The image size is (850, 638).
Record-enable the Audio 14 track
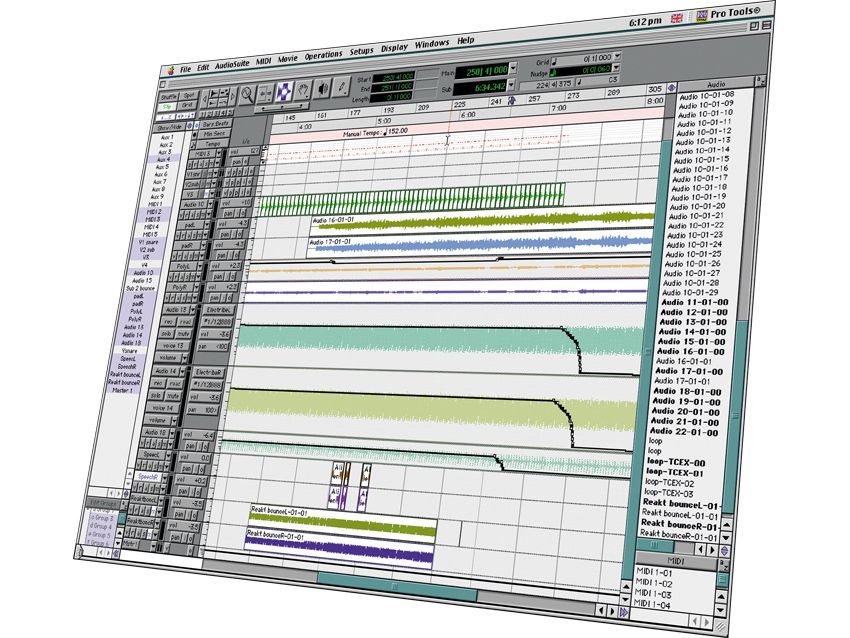pos(157,385)
